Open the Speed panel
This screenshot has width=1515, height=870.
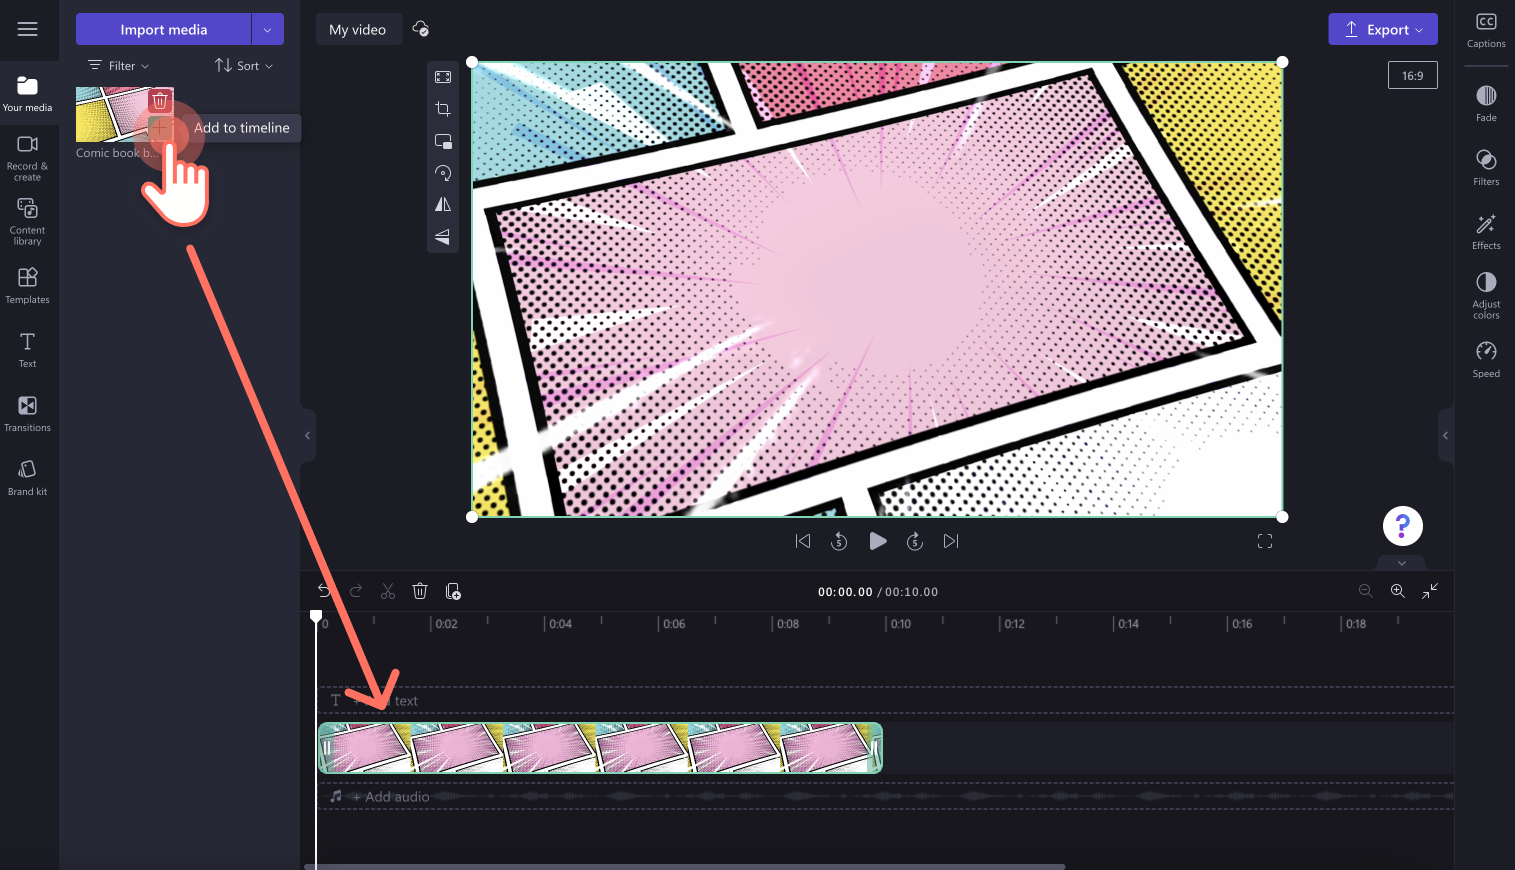(1486, 359)
